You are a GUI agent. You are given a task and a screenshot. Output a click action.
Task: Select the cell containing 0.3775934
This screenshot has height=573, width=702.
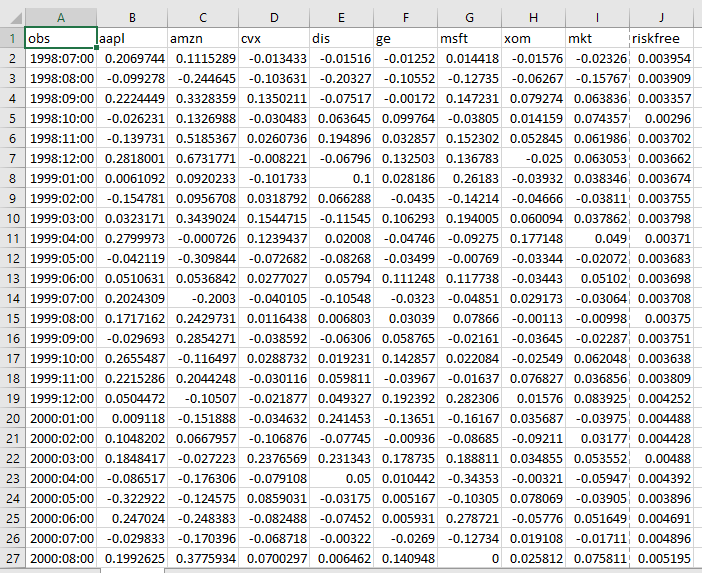click(x=203, y=559)
